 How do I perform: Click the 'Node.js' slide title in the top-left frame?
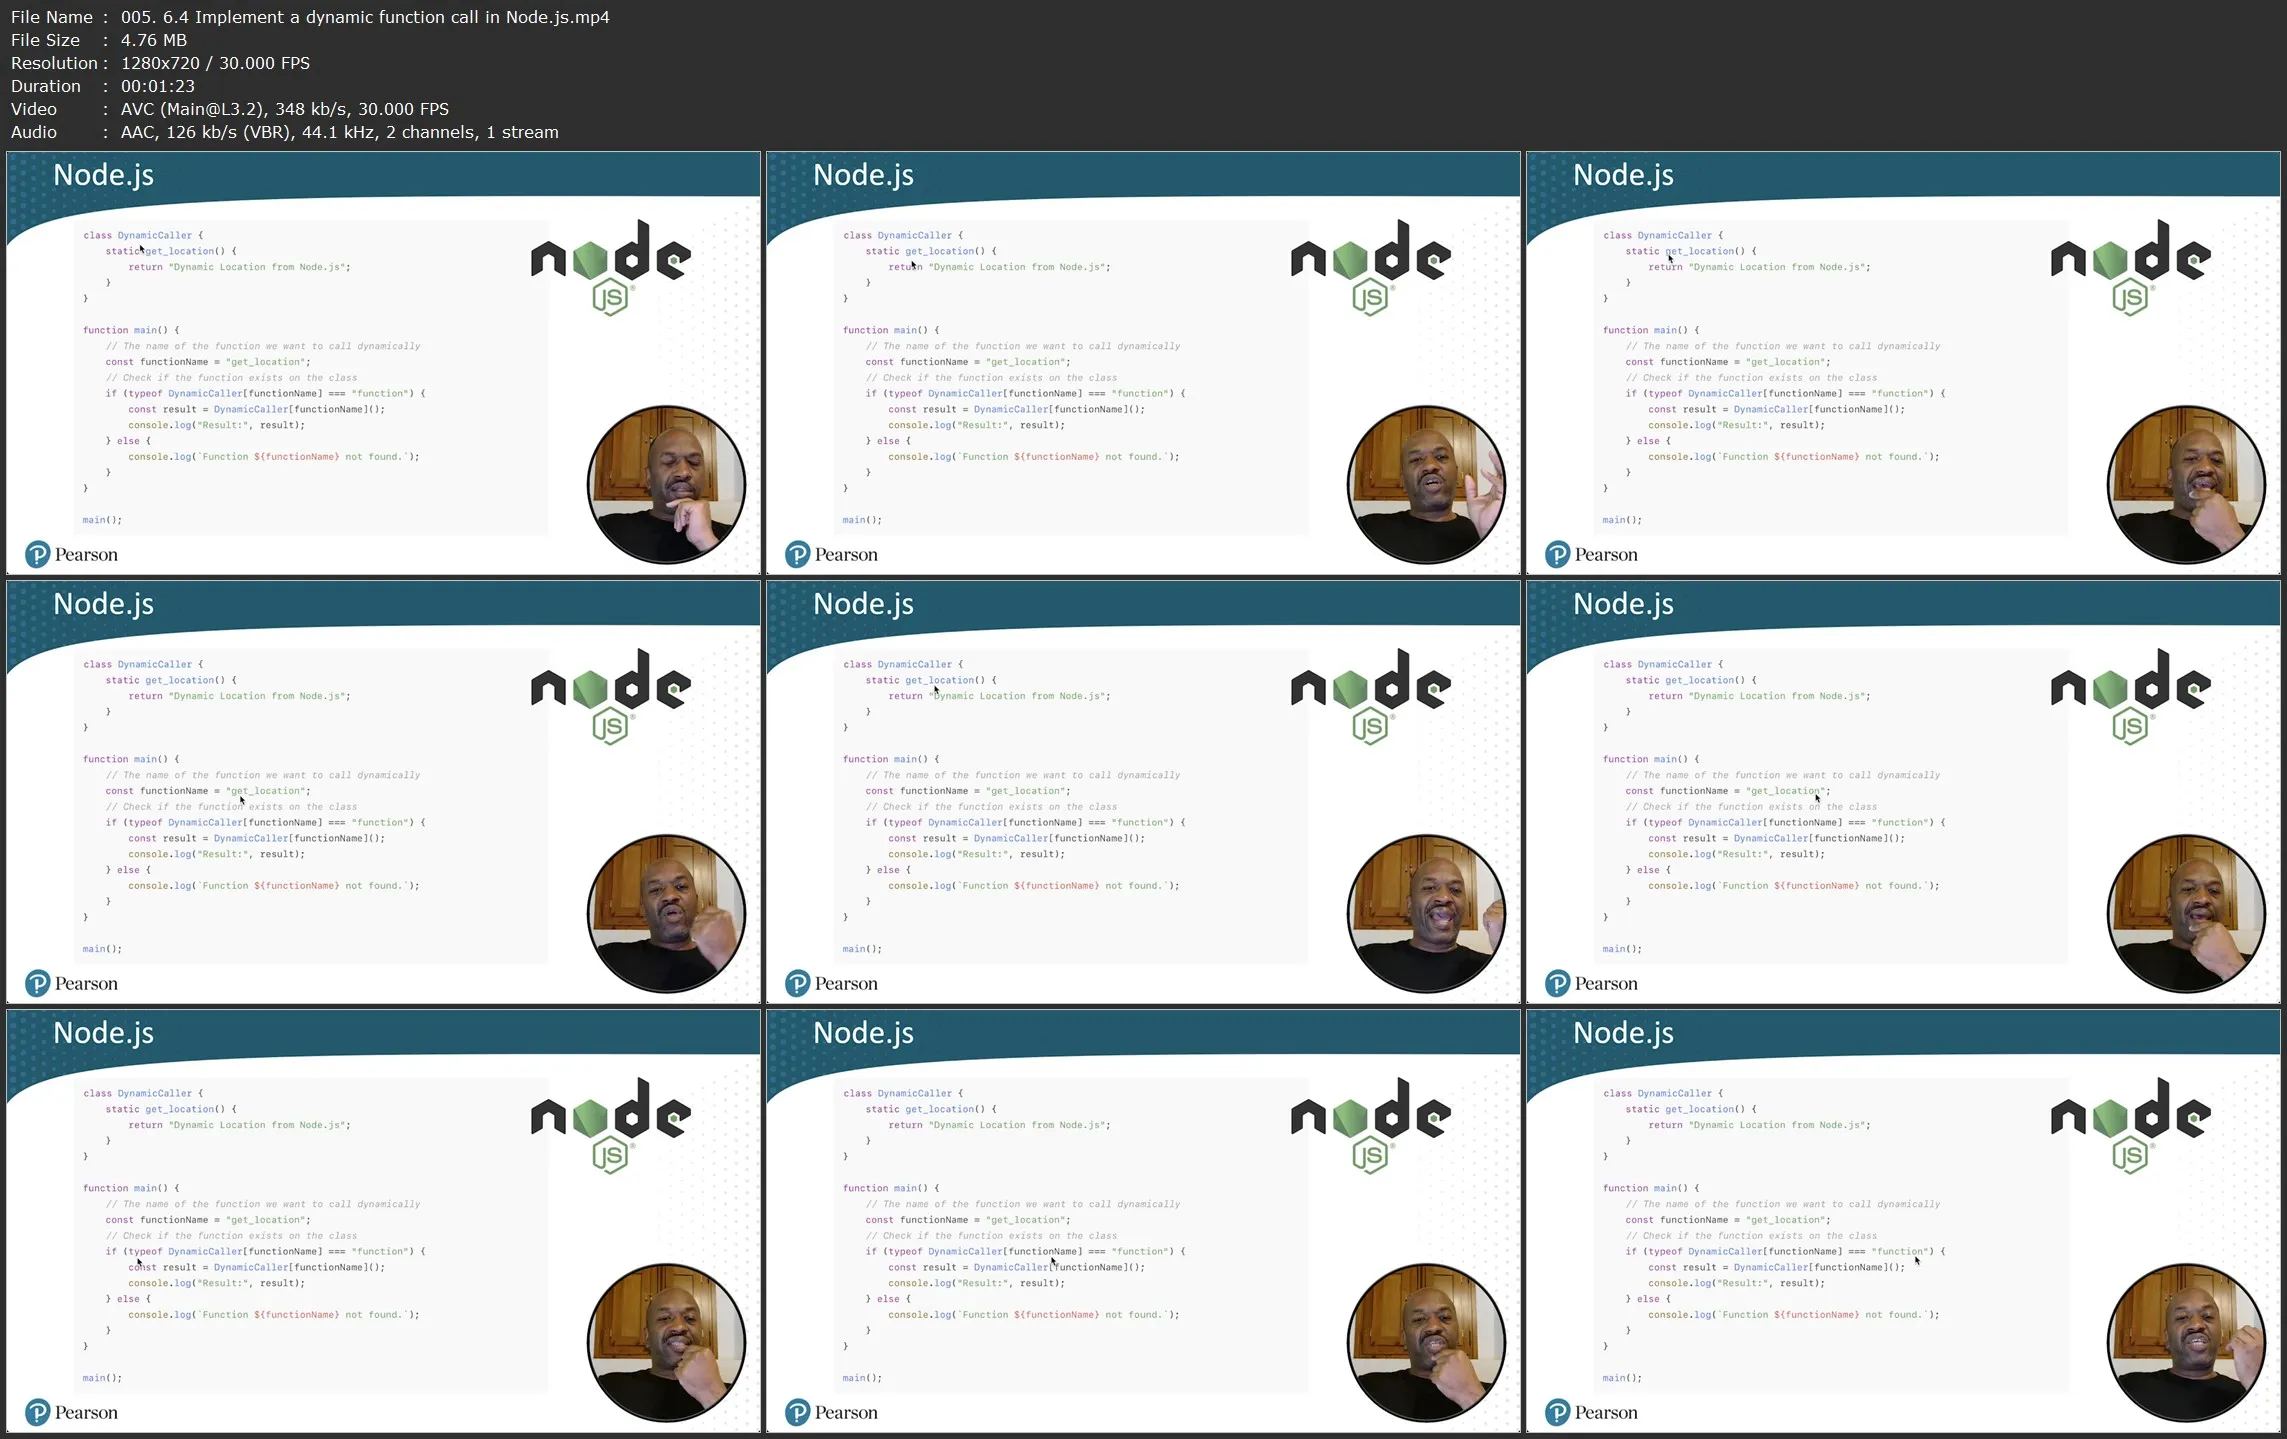[103, 175]
